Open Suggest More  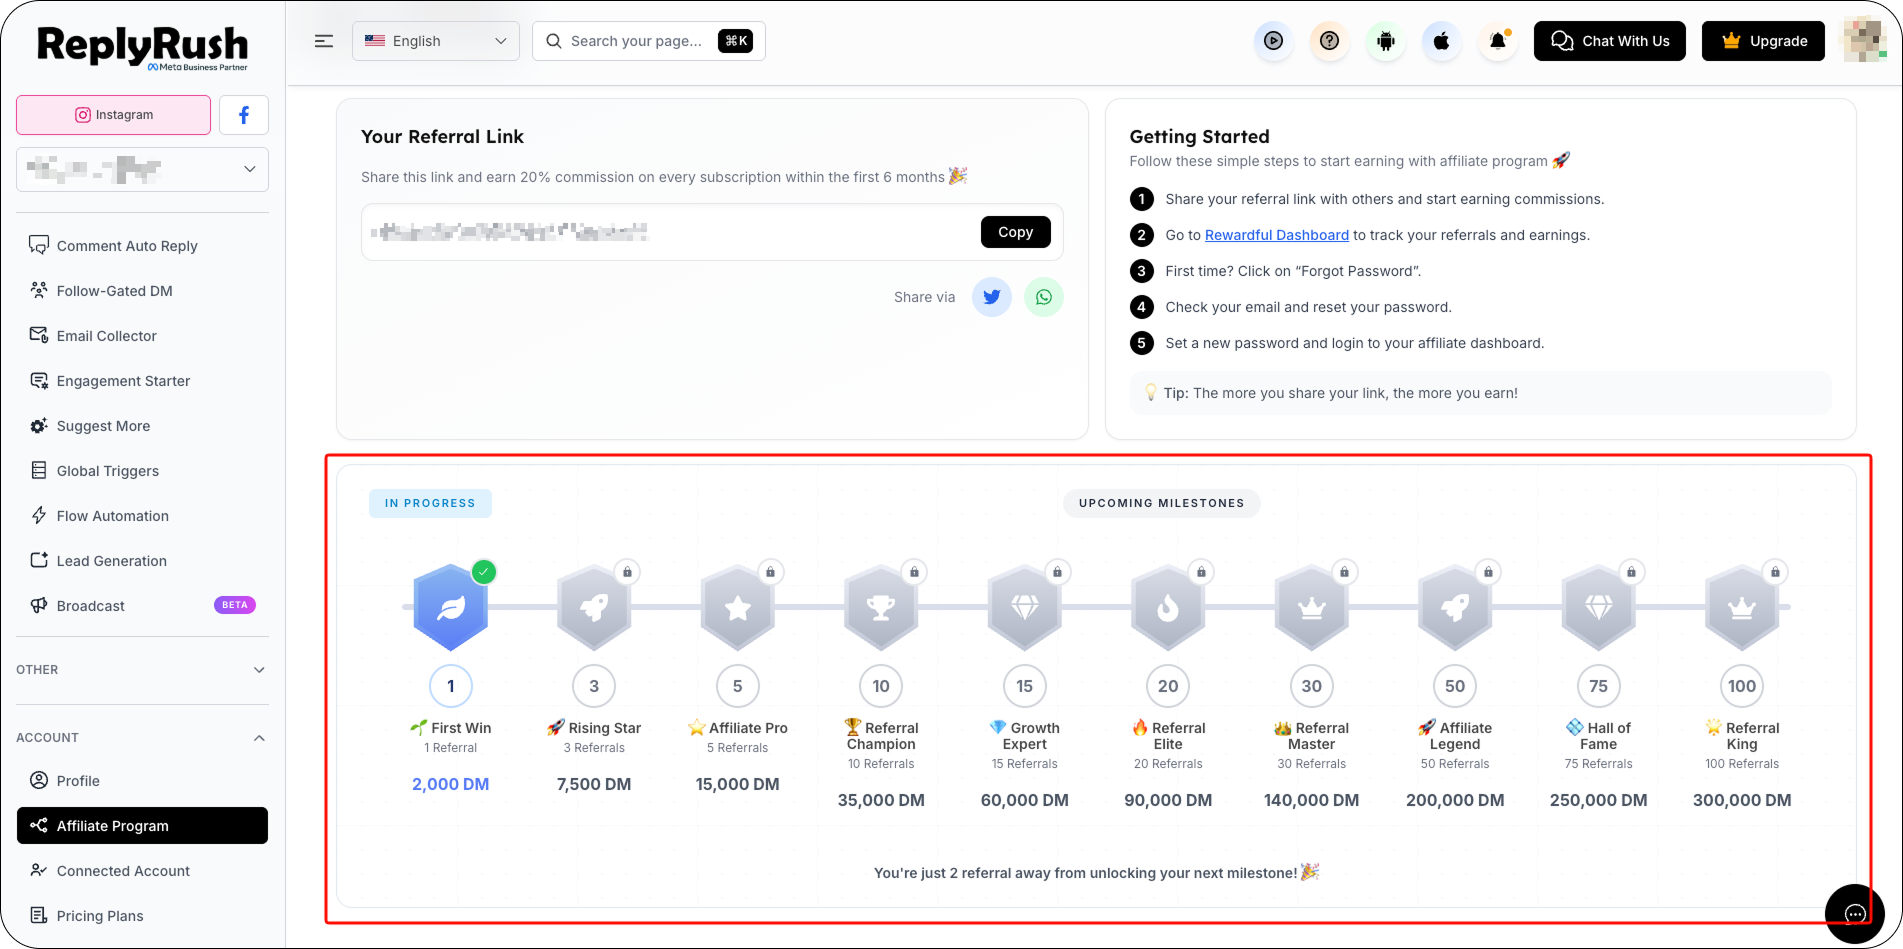click(x=142, y=426)
